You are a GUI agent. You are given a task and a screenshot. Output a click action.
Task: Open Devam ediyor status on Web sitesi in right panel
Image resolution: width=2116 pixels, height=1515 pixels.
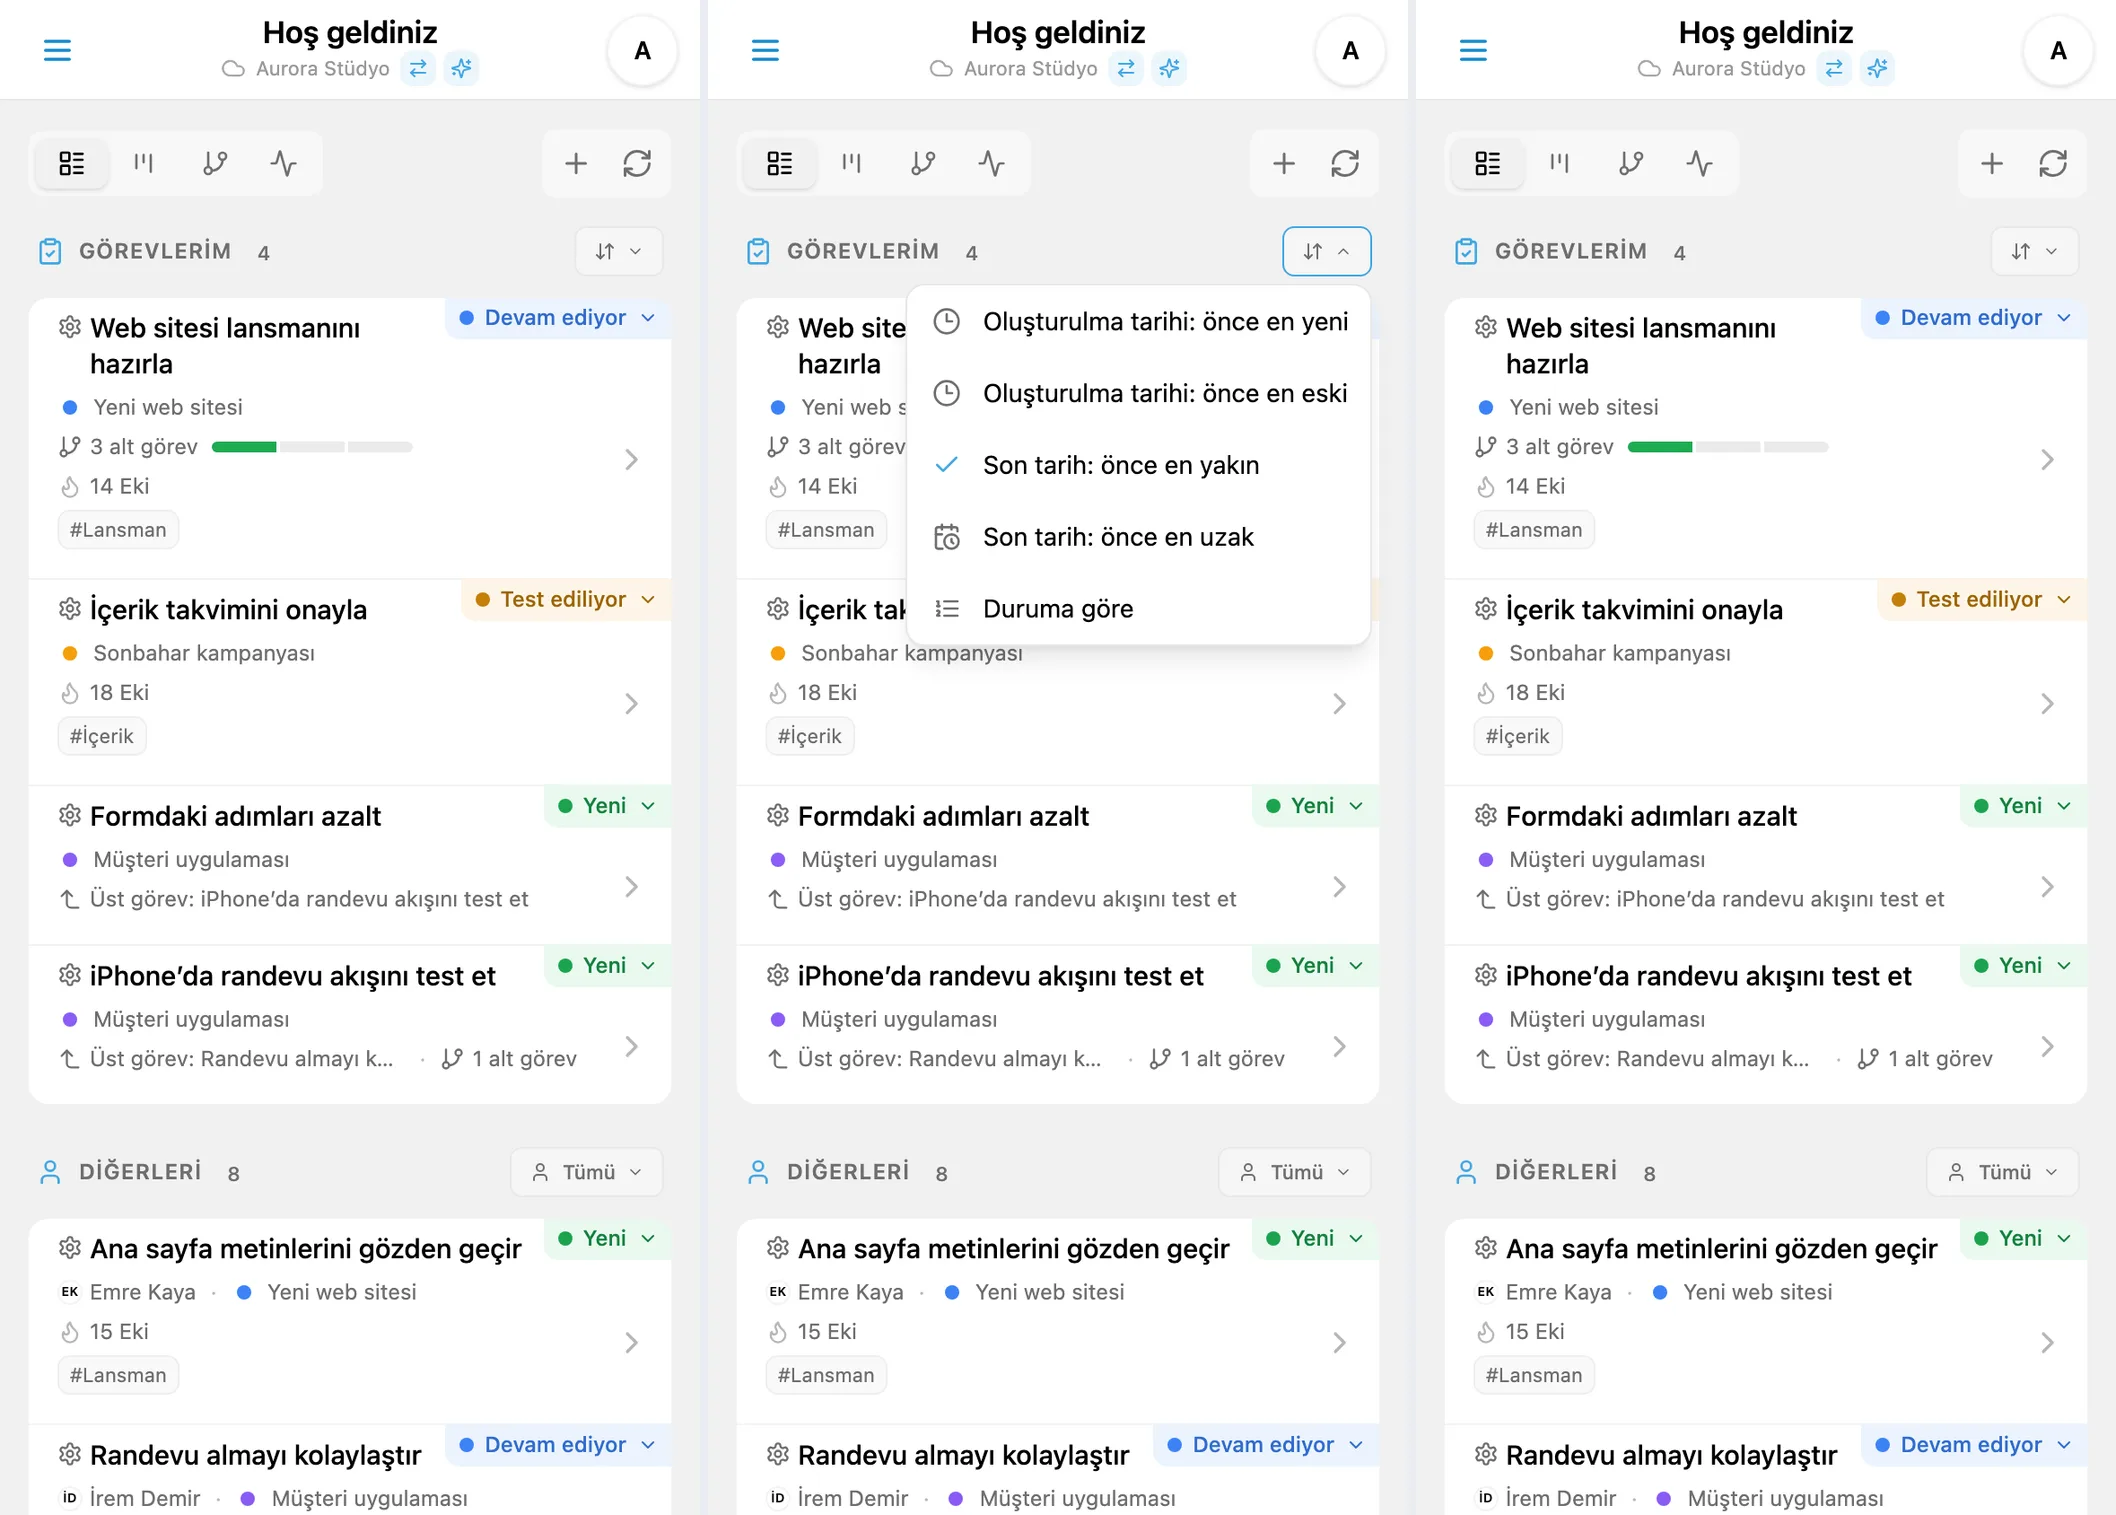(1972, 318)
